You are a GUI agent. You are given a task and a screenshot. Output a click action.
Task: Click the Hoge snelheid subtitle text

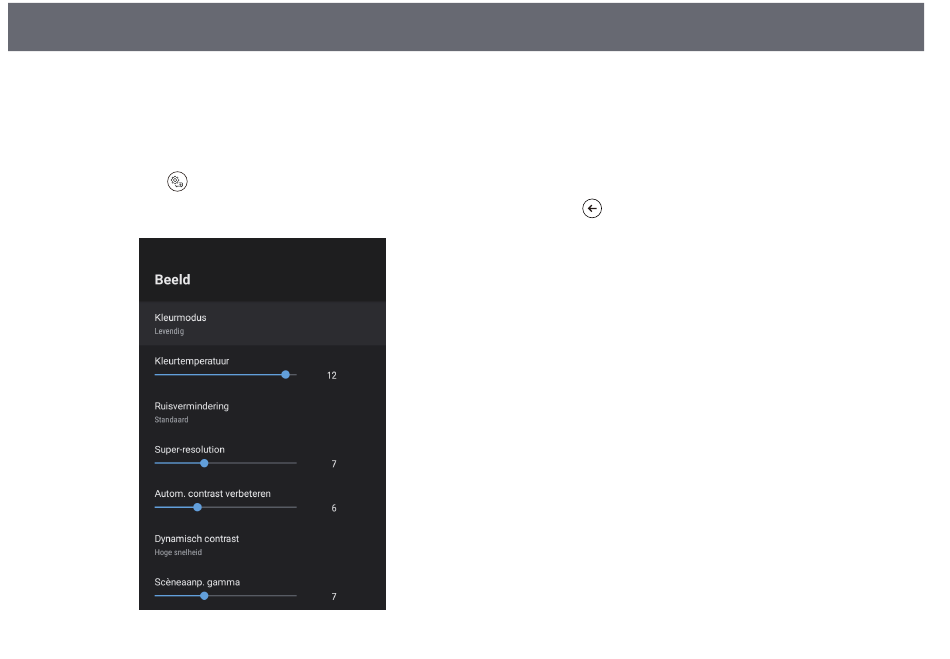click(x=178, y=552)
